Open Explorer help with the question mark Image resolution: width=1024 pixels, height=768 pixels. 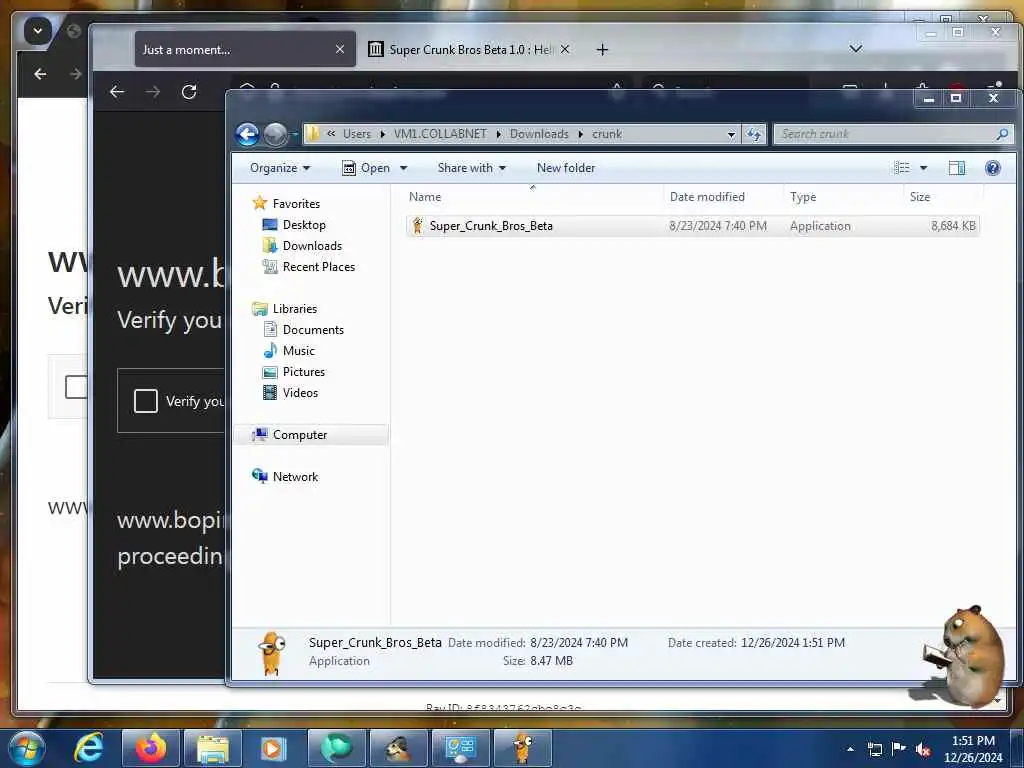[x=992, y=168]
